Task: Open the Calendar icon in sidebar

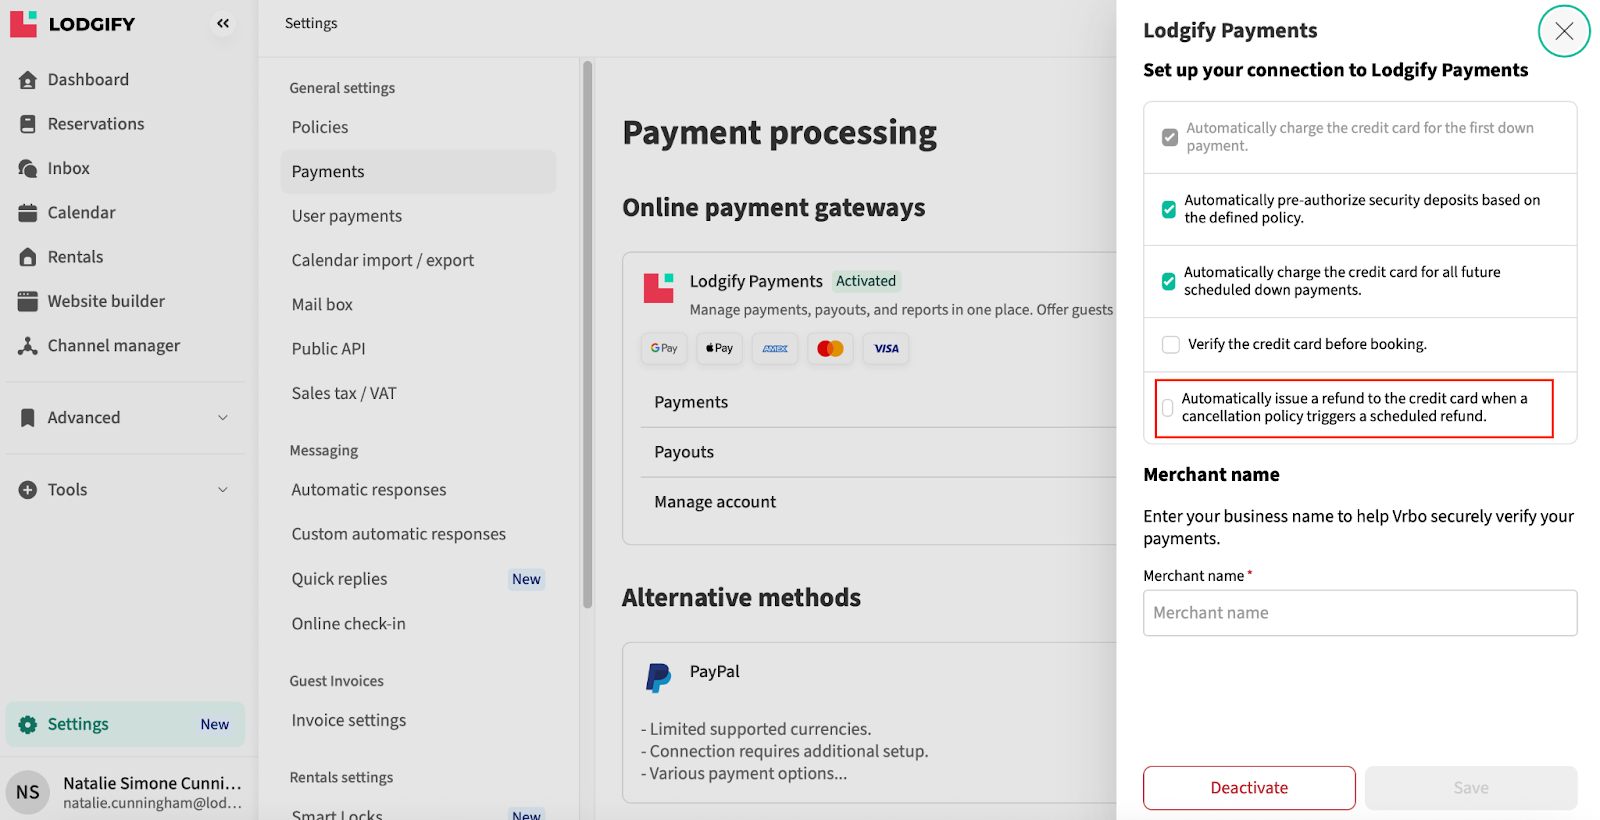Action: pyautogui.click(x=28, y=213)
